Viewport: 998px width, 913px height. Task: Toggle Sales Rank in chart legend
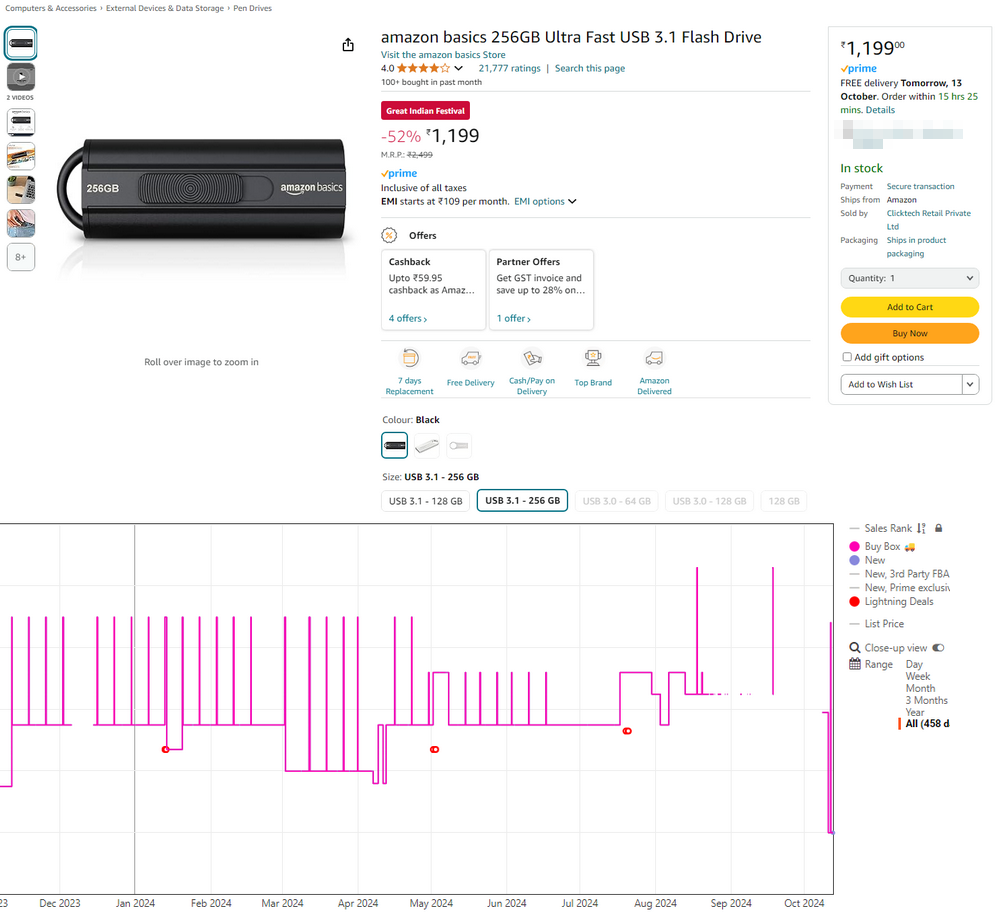tap(888, 528)
